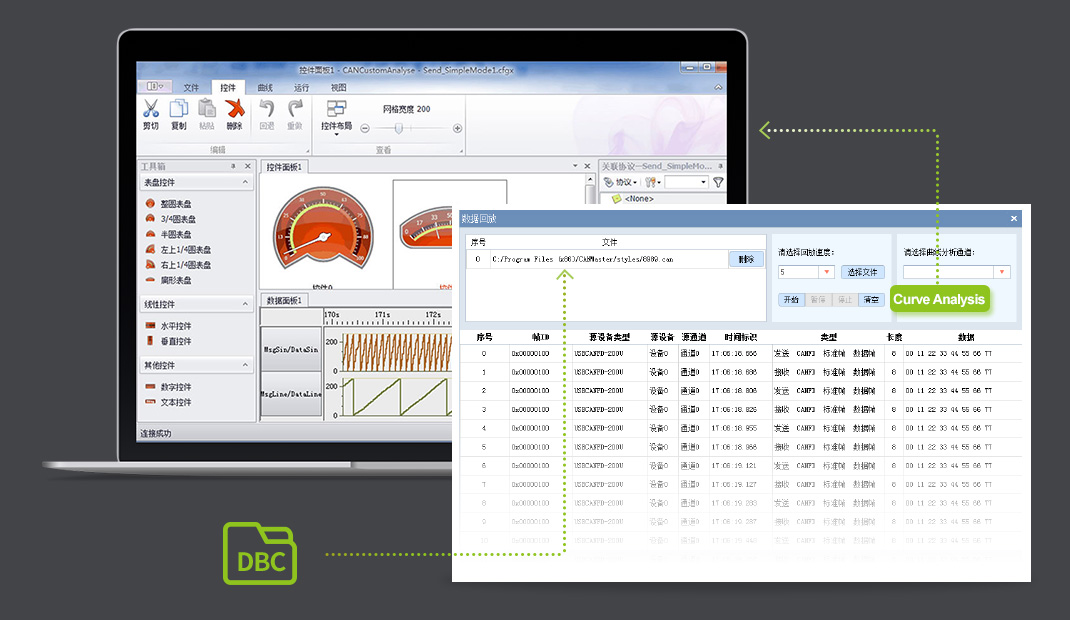Select the 水平控件 horizontal control

[175, 326]
